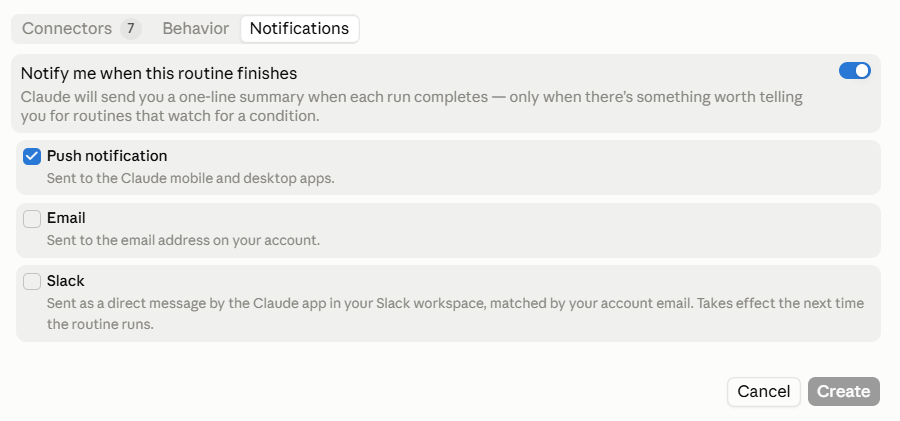This screenshot has height=421, width=900.
Task: Click the "Email" option label
Action: tap(66, 218)
